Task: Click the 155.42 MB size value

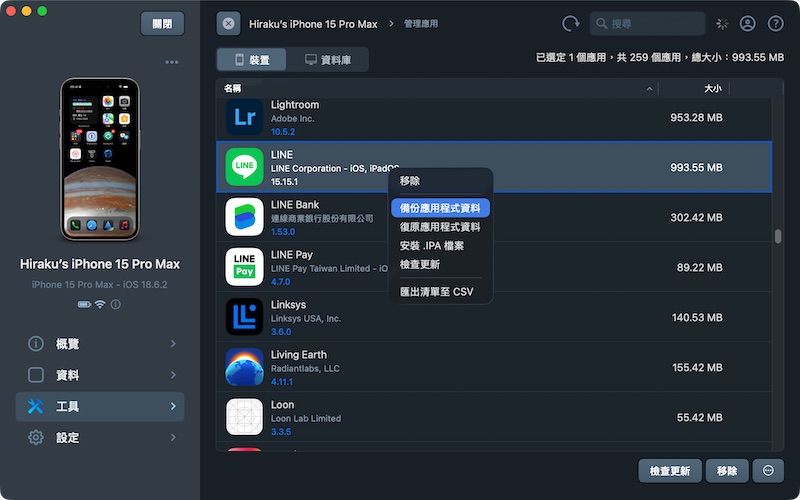Action: (x=697, y=367)
